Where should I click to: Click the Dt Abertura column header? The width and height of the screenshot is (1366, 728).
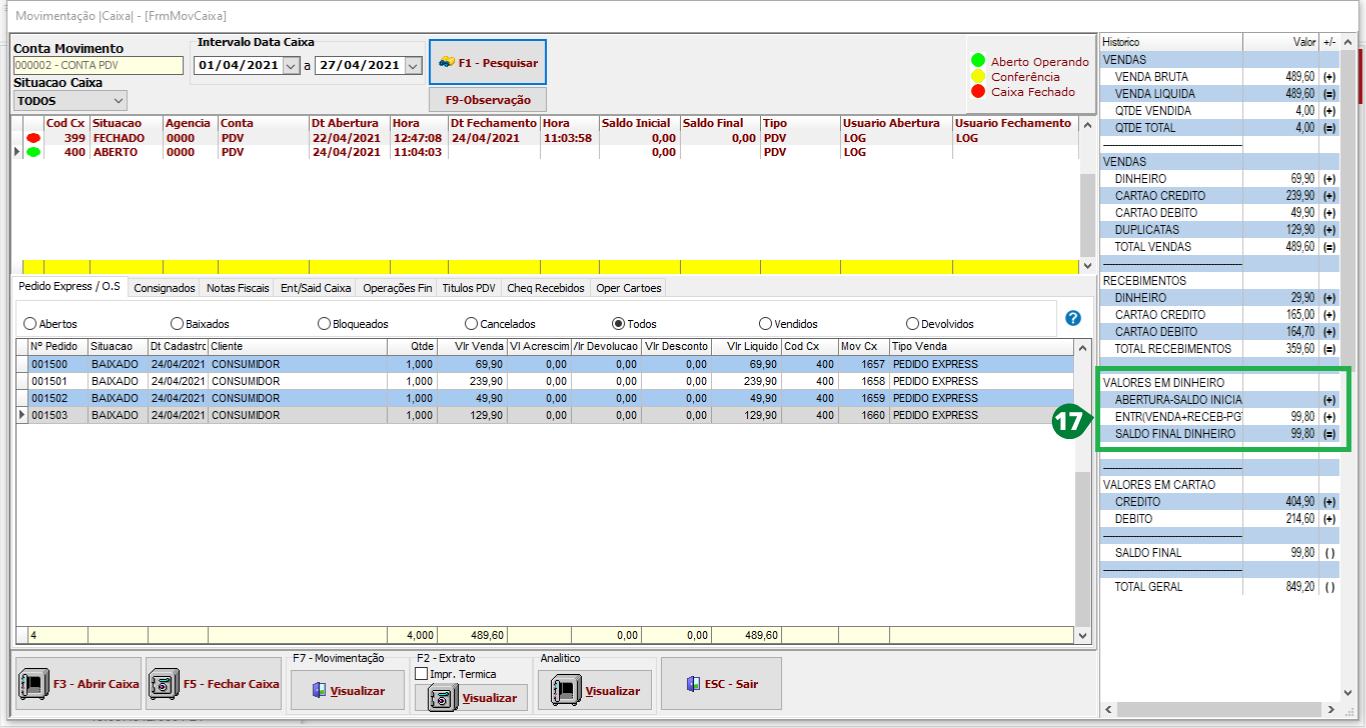(349, 123)
